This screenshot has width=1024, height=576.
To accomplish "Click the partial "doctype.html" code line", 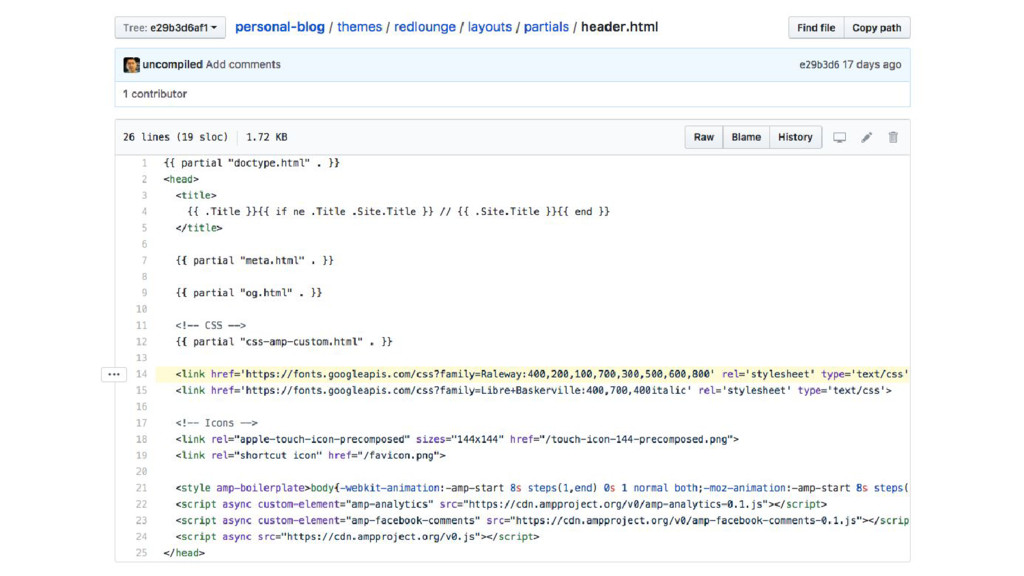I will tap(251, 163).
